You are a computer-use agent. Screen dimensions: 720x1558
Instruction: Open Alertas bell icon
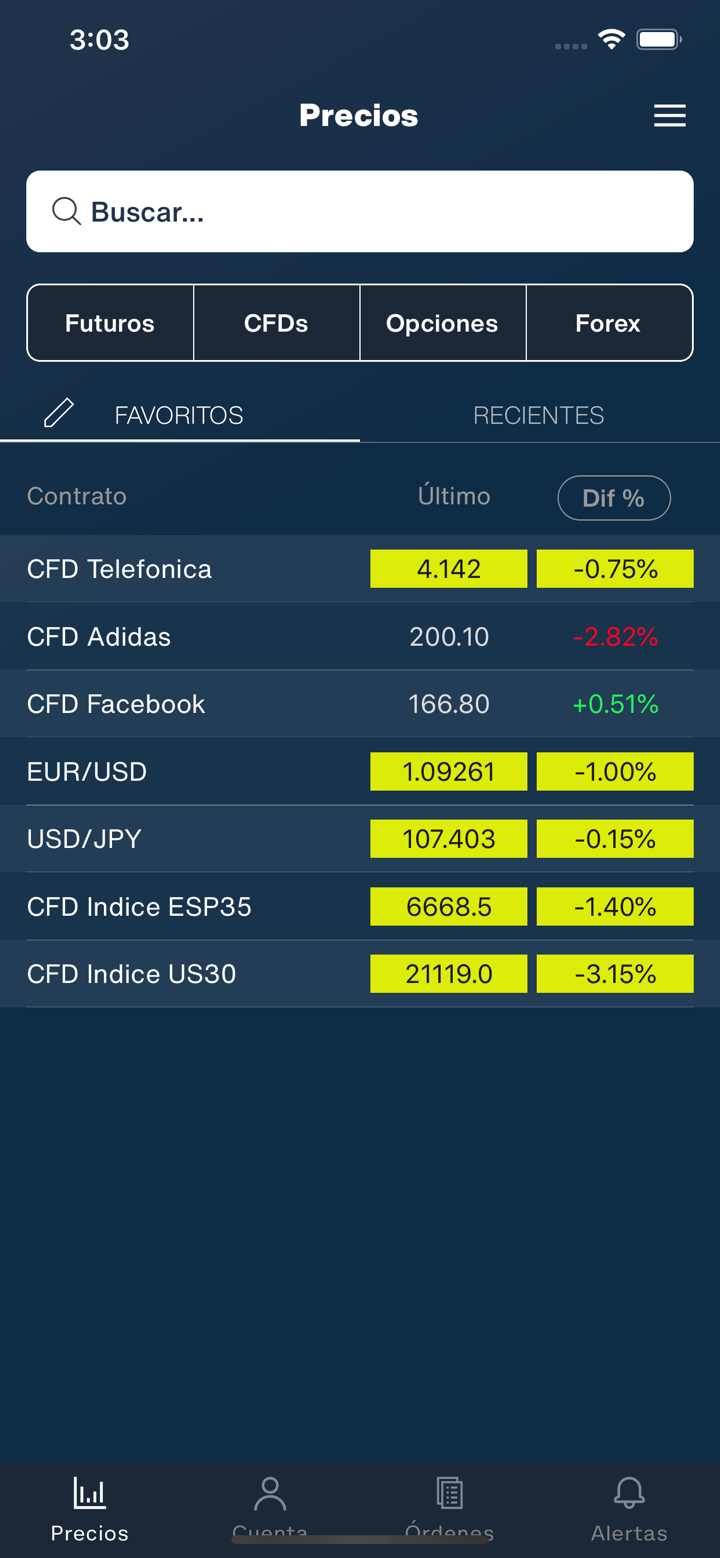pos(629,1493)
